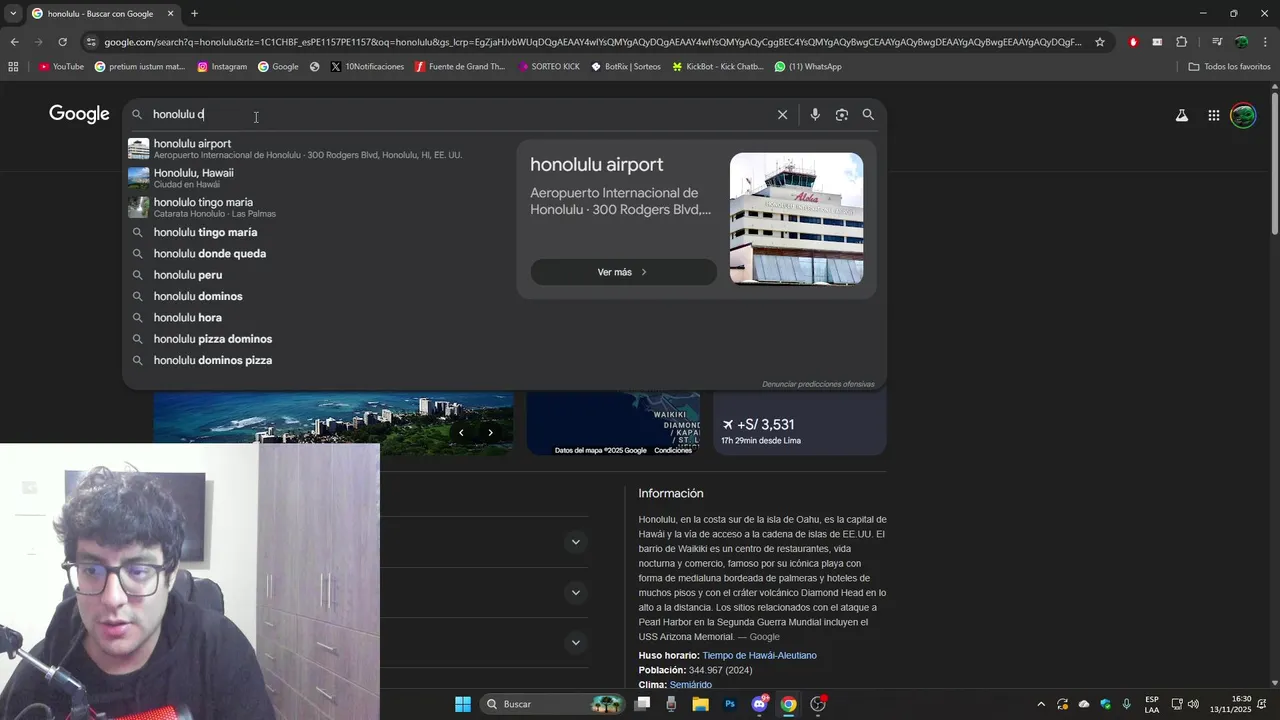Choose the honolulu donde queda suggestion
This screenshot has width=1280, height=720.
pos(317,254)
